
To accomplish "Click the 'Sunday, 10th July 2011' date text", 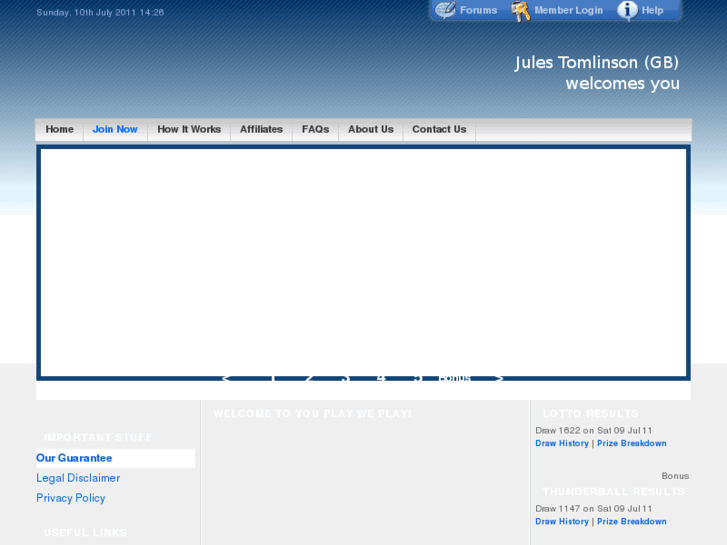I will [x=86, y=13].
